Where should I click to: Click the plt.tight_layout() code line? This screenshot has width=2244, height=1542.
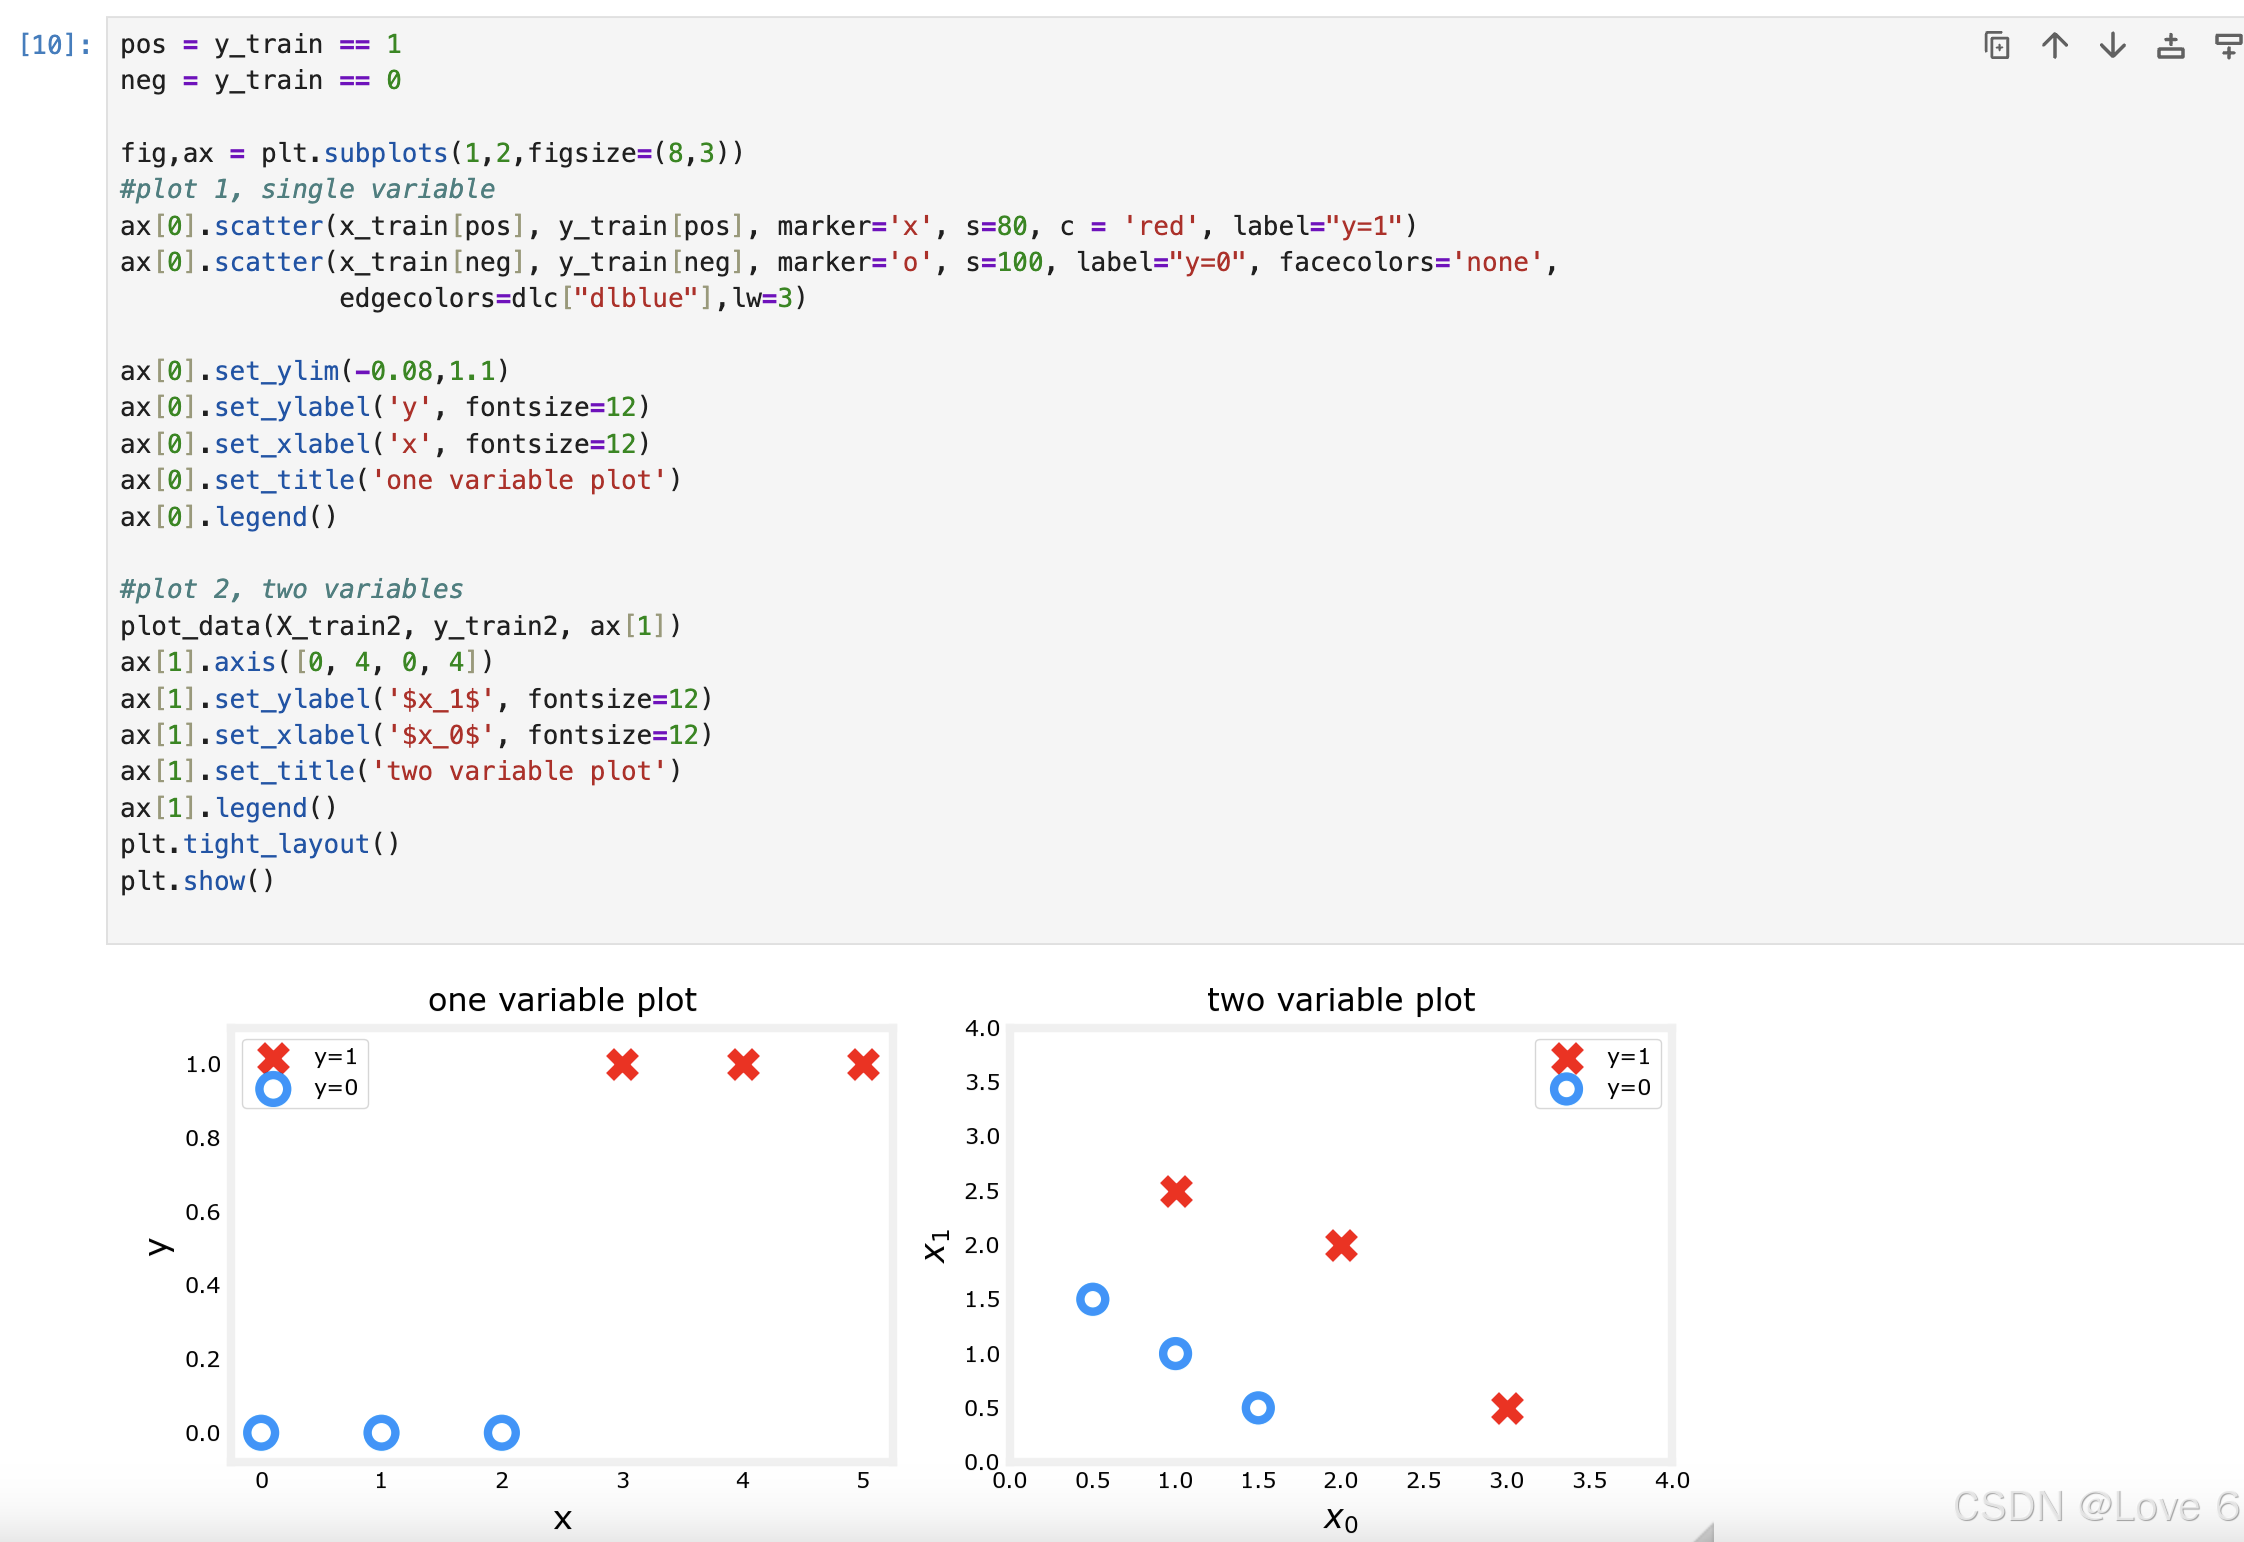click(x=260, y=845)
